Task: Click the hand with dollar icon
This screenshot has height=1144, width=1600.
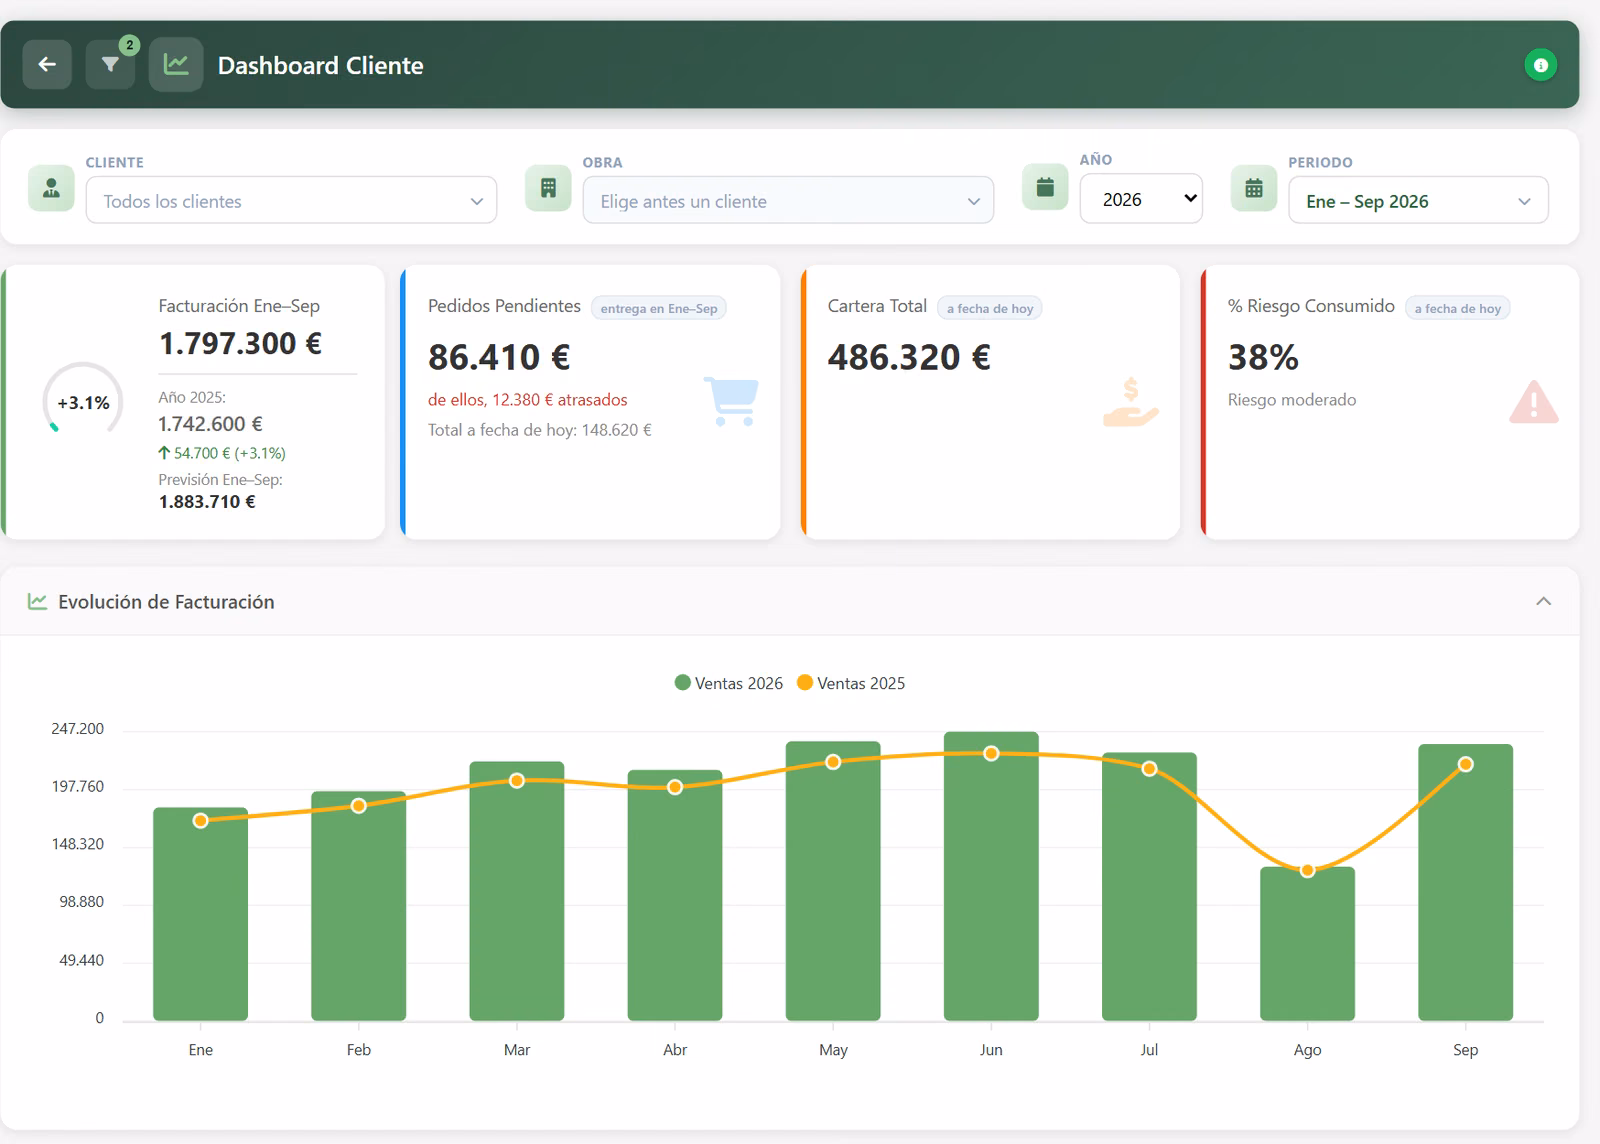Action: click(1131, 401)
